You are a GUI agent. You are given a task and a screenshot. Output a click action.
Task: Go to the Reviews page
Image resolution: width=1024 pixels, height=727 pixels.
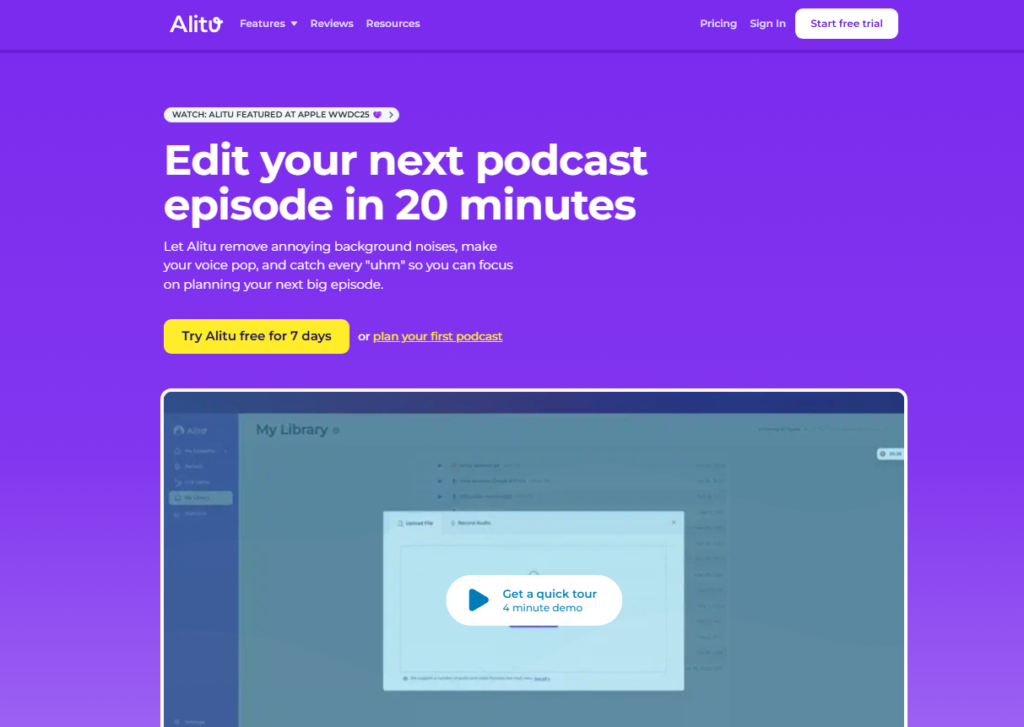(332, 24)
